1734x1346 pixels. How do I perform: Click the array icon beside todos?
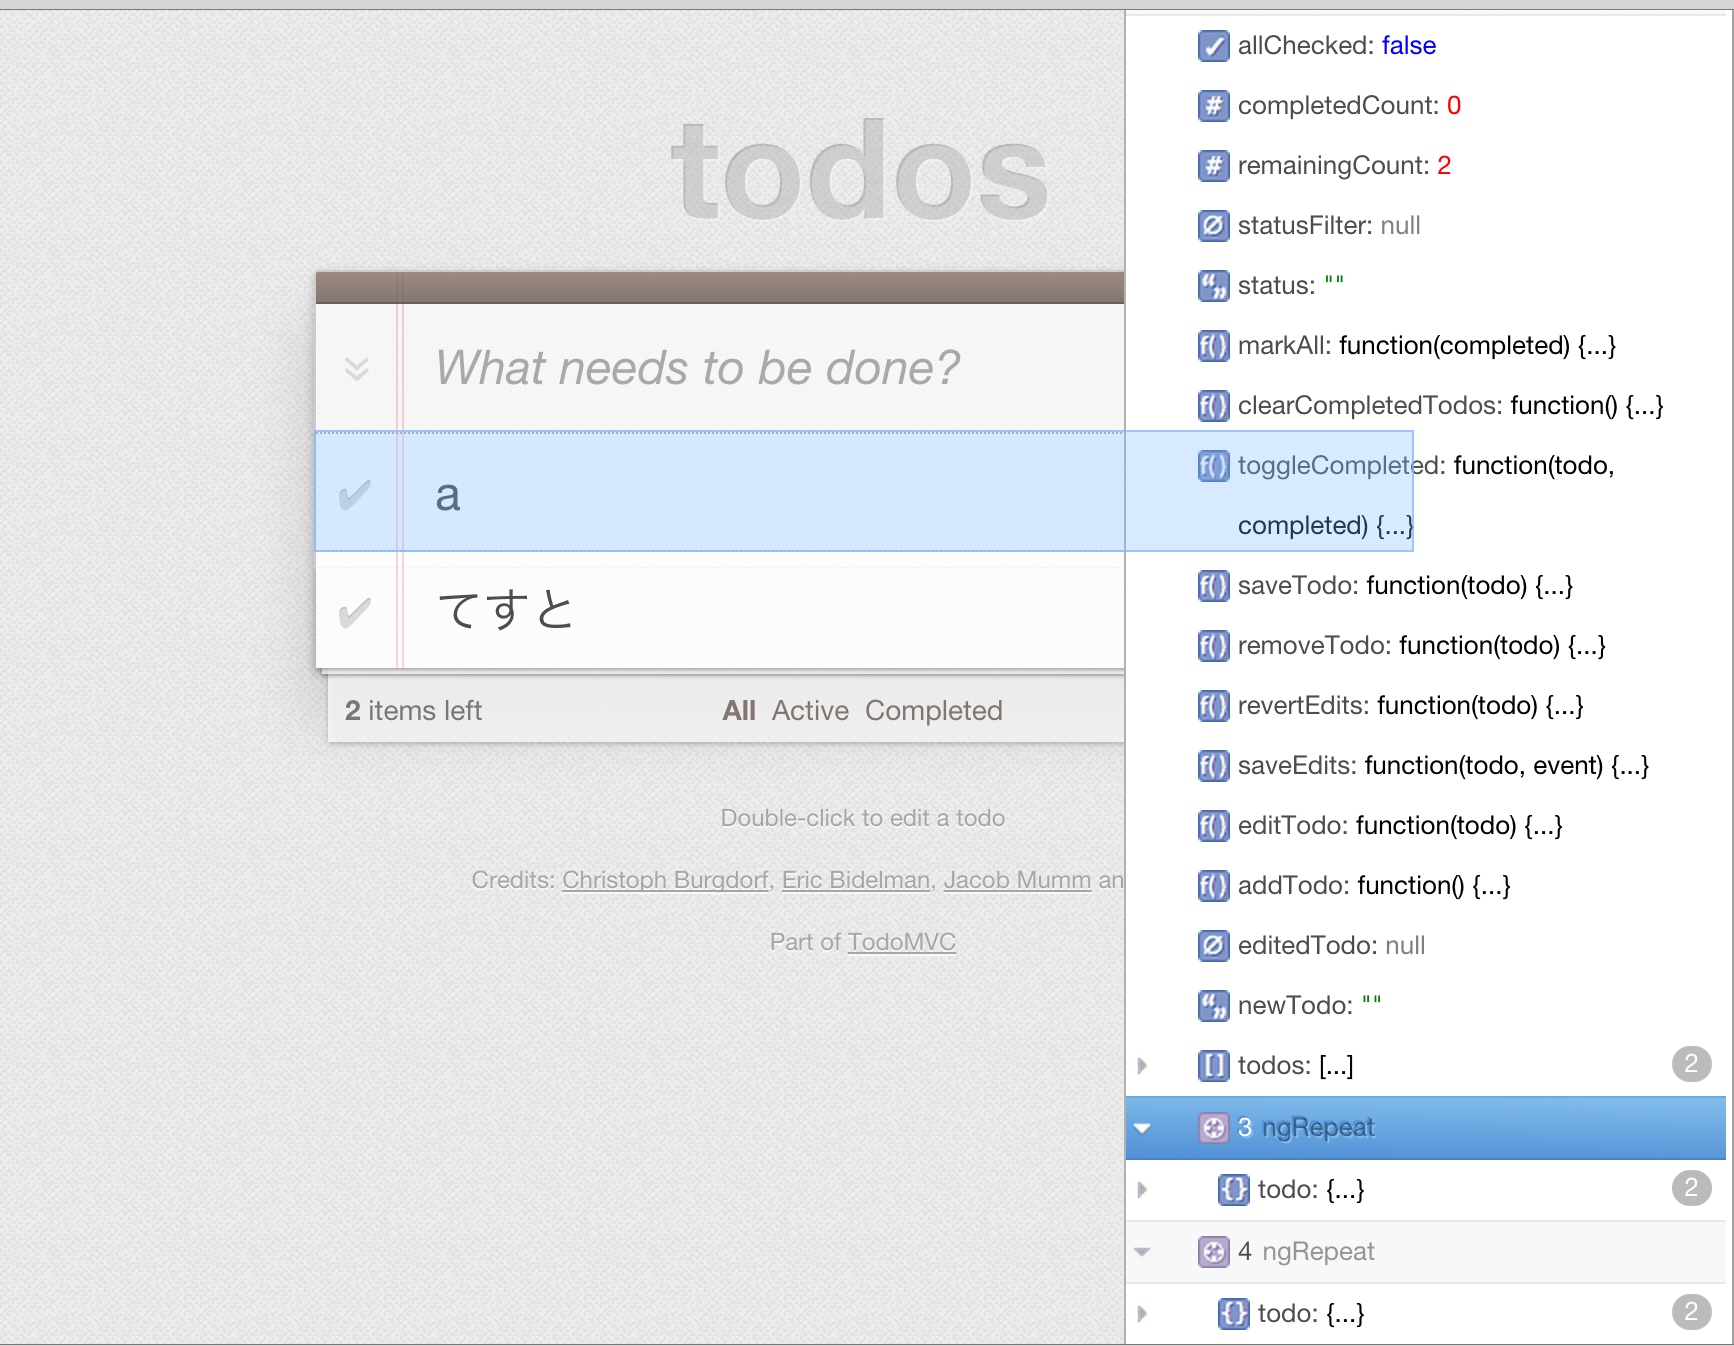1213,1065
